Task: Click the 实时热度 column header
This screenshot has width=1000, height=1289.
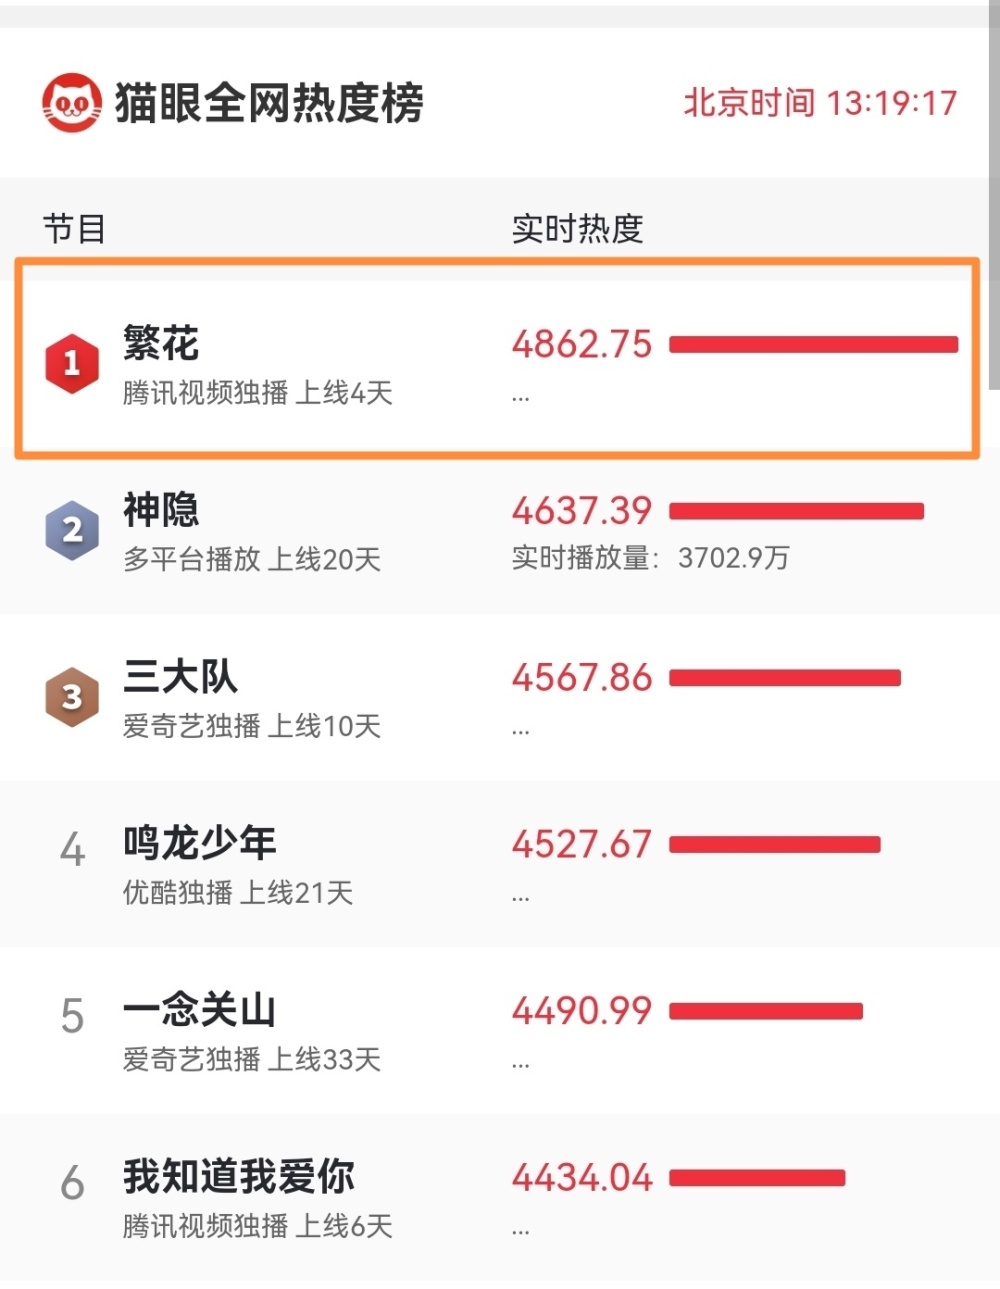Action: (x=577, y=229)
